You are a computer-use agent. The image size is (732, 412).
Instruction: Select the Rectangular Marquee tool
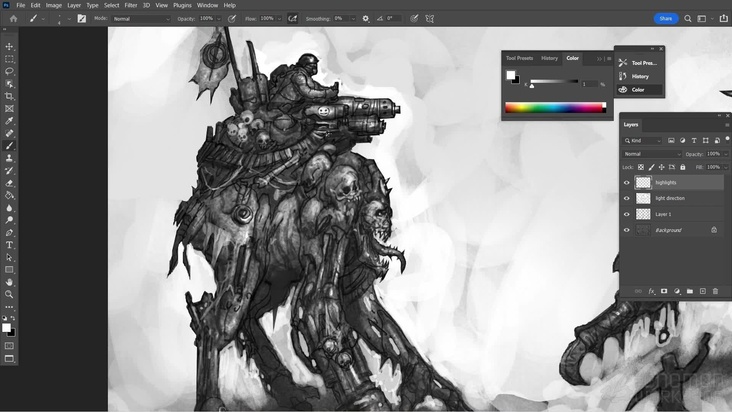[9, 59]
